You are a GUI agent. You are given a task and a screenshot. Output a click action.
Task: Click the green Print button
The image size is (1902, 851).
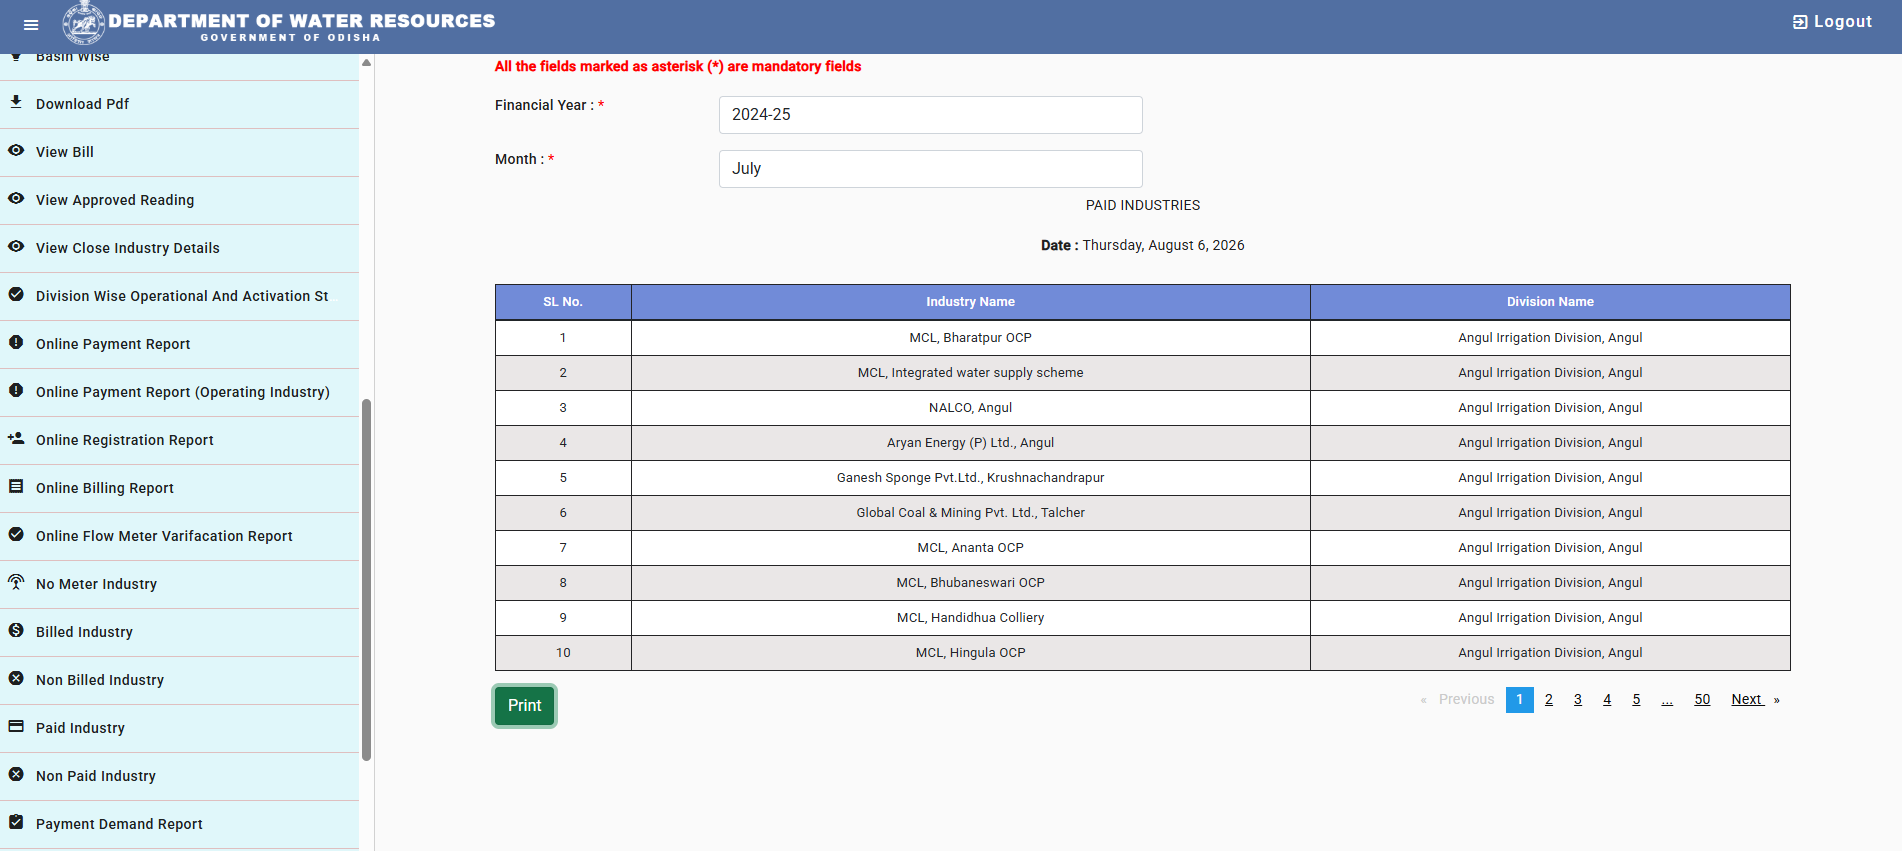pos(524,706)
